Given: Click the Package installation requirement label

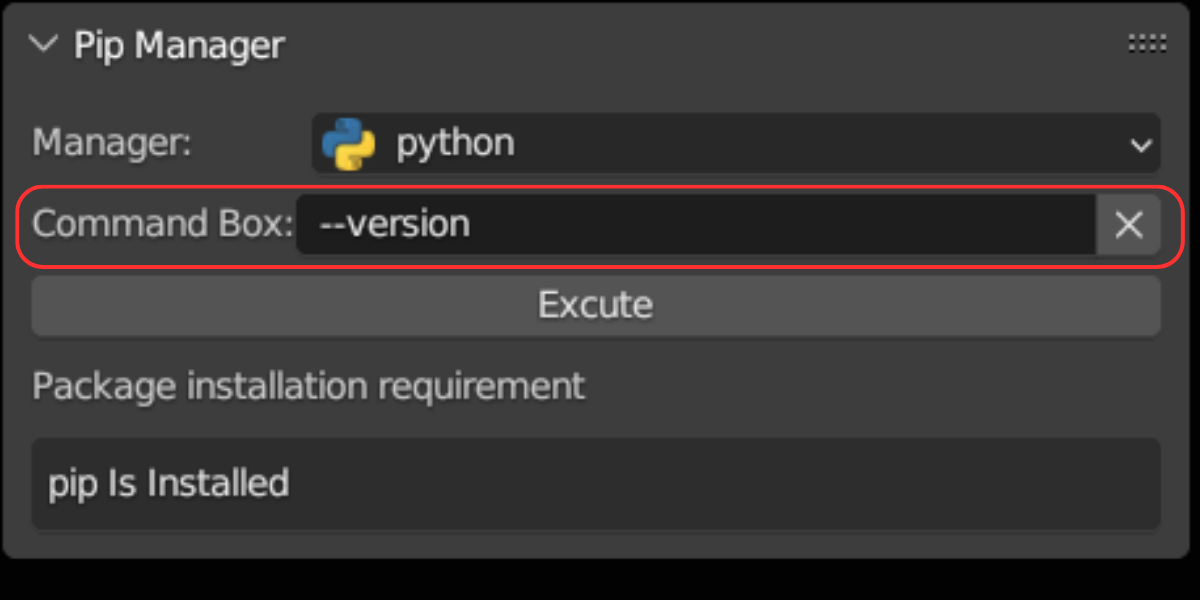Looking at the screenshot, I should 308,386.
